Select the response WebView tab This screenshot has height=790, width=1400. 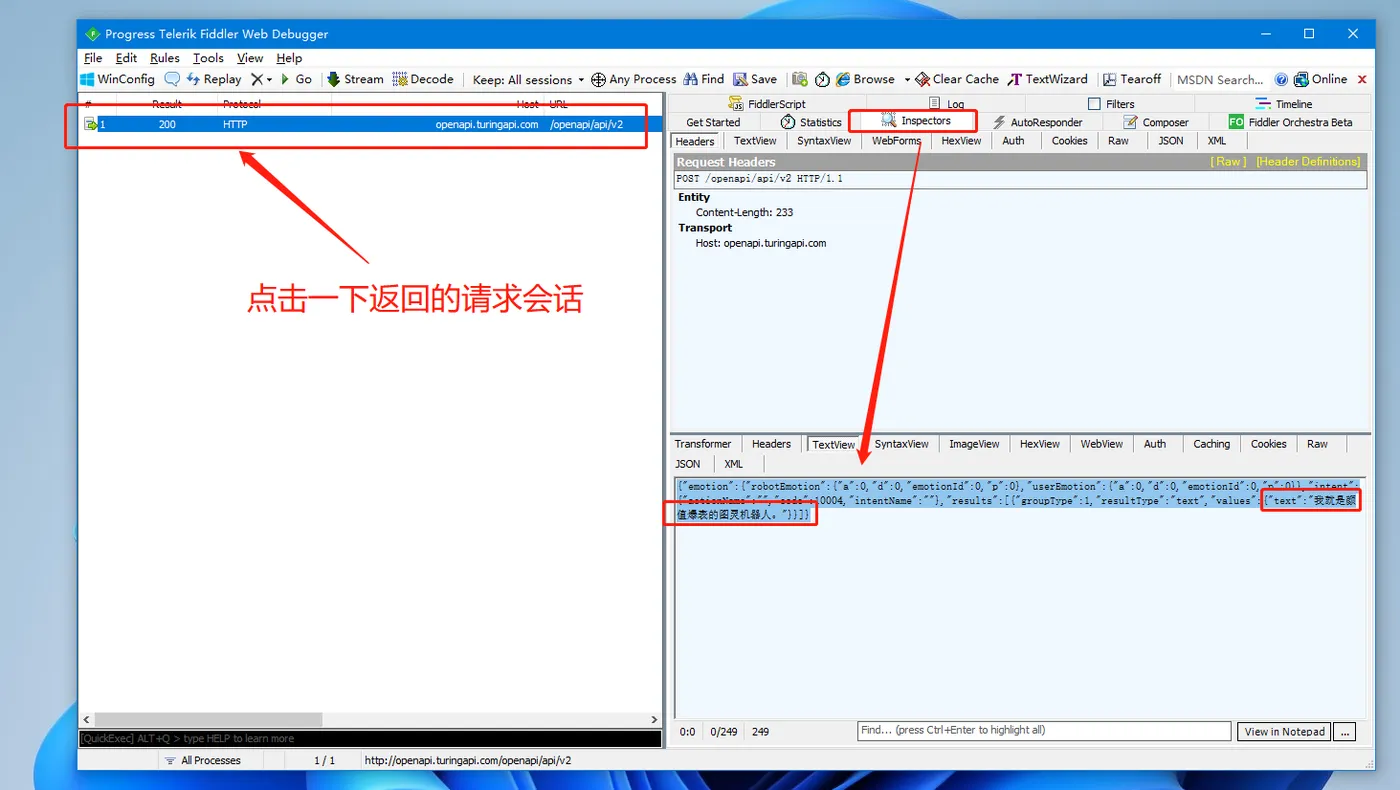pos(1101,444)
